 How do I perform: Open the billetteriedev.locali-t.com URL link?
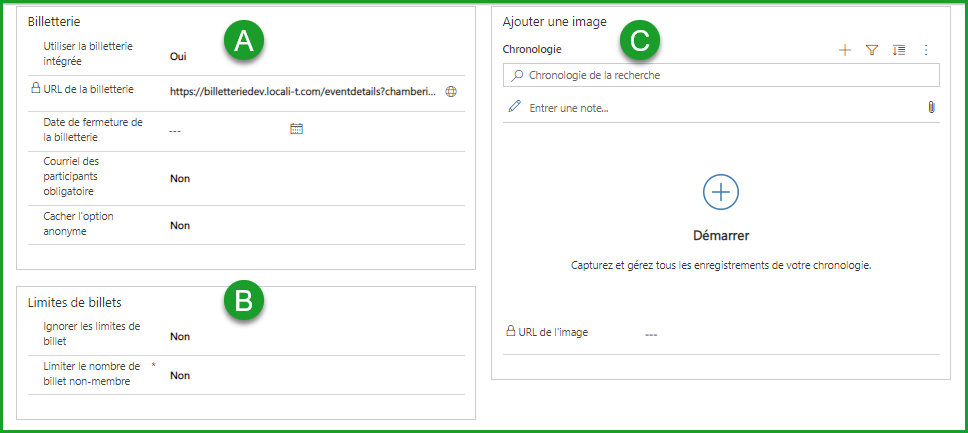(x=303, y=91)
